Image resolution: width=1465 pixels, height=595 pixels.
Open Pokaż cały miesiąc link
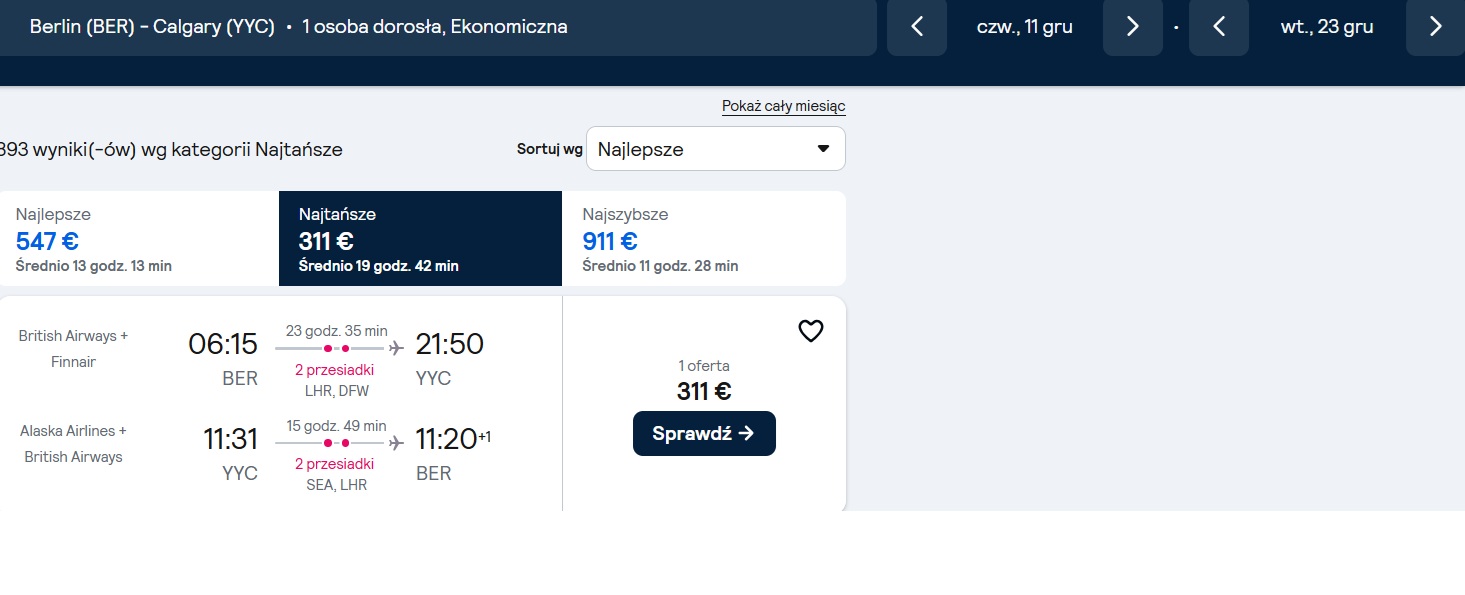coord(784,106)
